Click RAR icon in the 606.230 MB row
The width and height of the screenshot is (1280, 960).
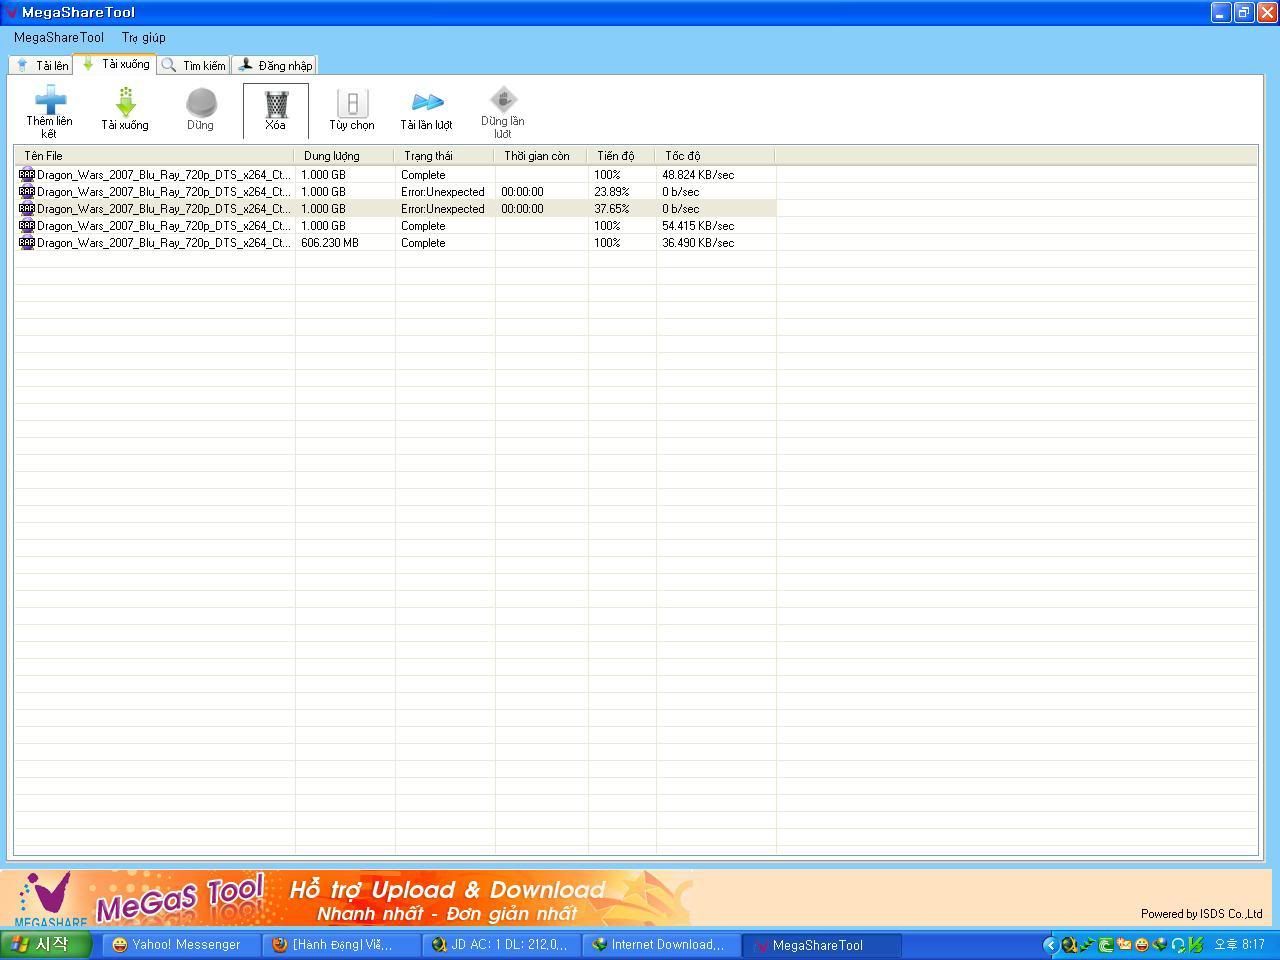pyautogui.click(x=27, y=242)
